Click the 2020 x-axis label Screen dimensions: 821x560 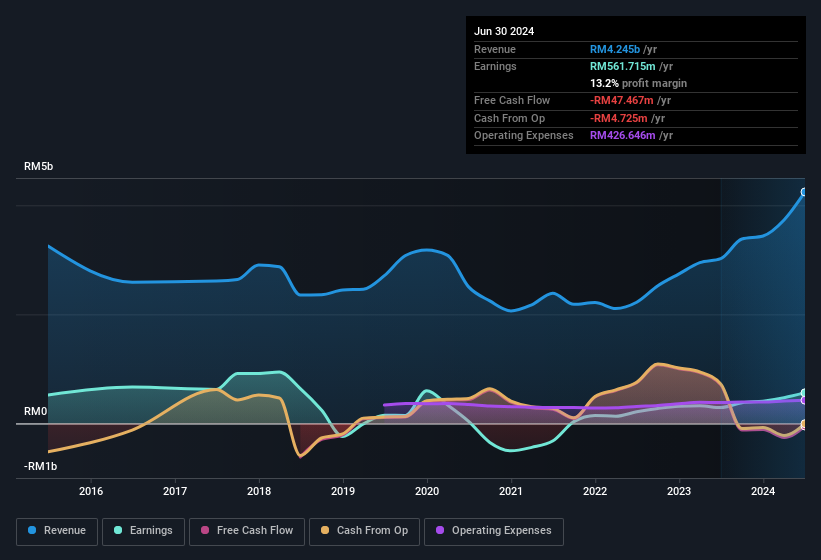(427, 491)
